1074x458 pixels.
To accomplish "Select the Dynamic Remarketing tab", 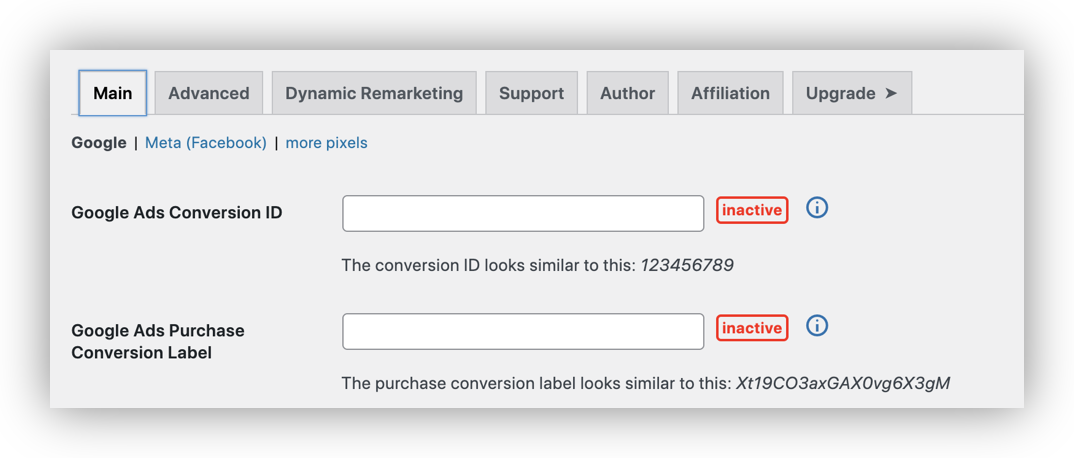I will pyautogui.click(x=374, y=93).
